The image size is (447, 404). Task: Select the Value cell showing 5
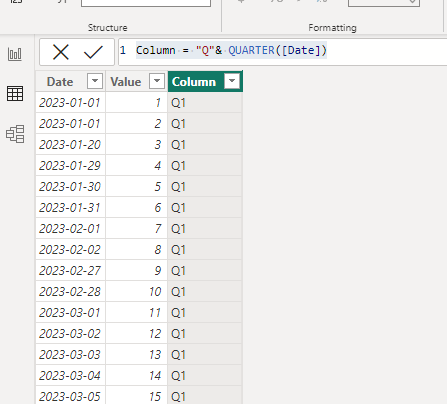[x=136, y=187]
